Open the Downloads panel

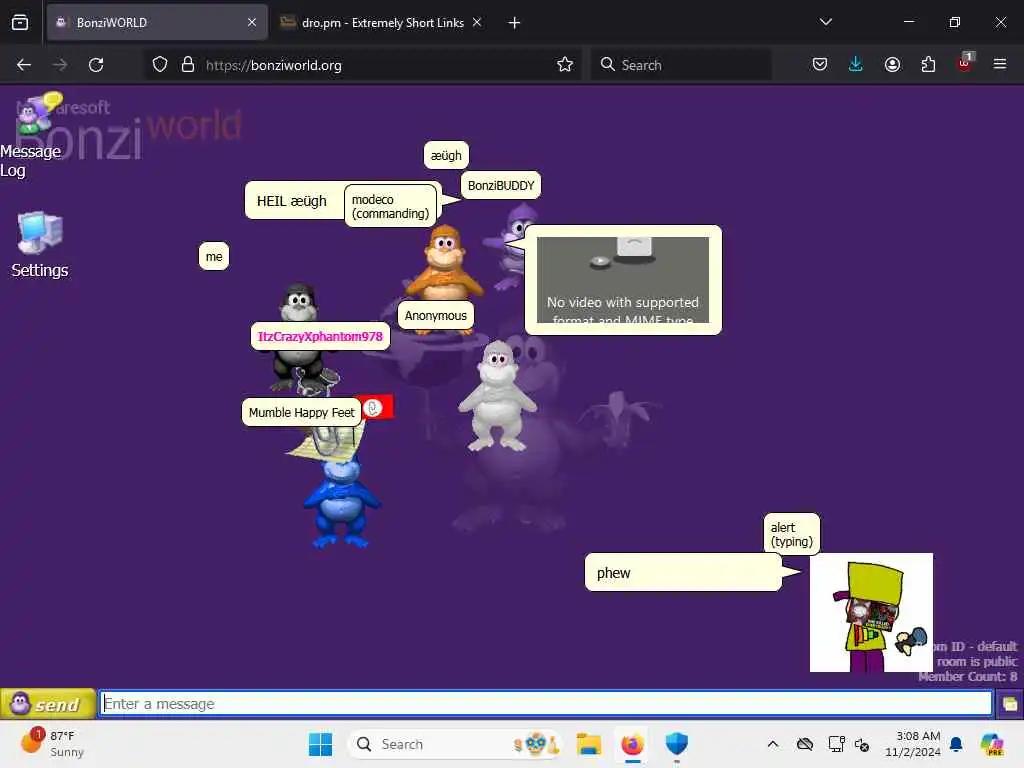(856, 64)
